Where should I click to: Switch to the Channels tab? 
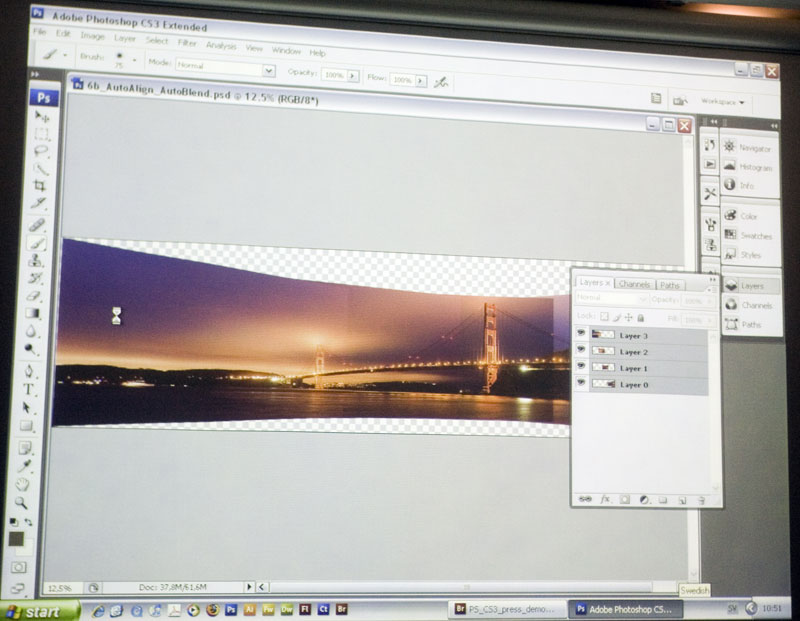pyautogui.click(x=634, y=284)
